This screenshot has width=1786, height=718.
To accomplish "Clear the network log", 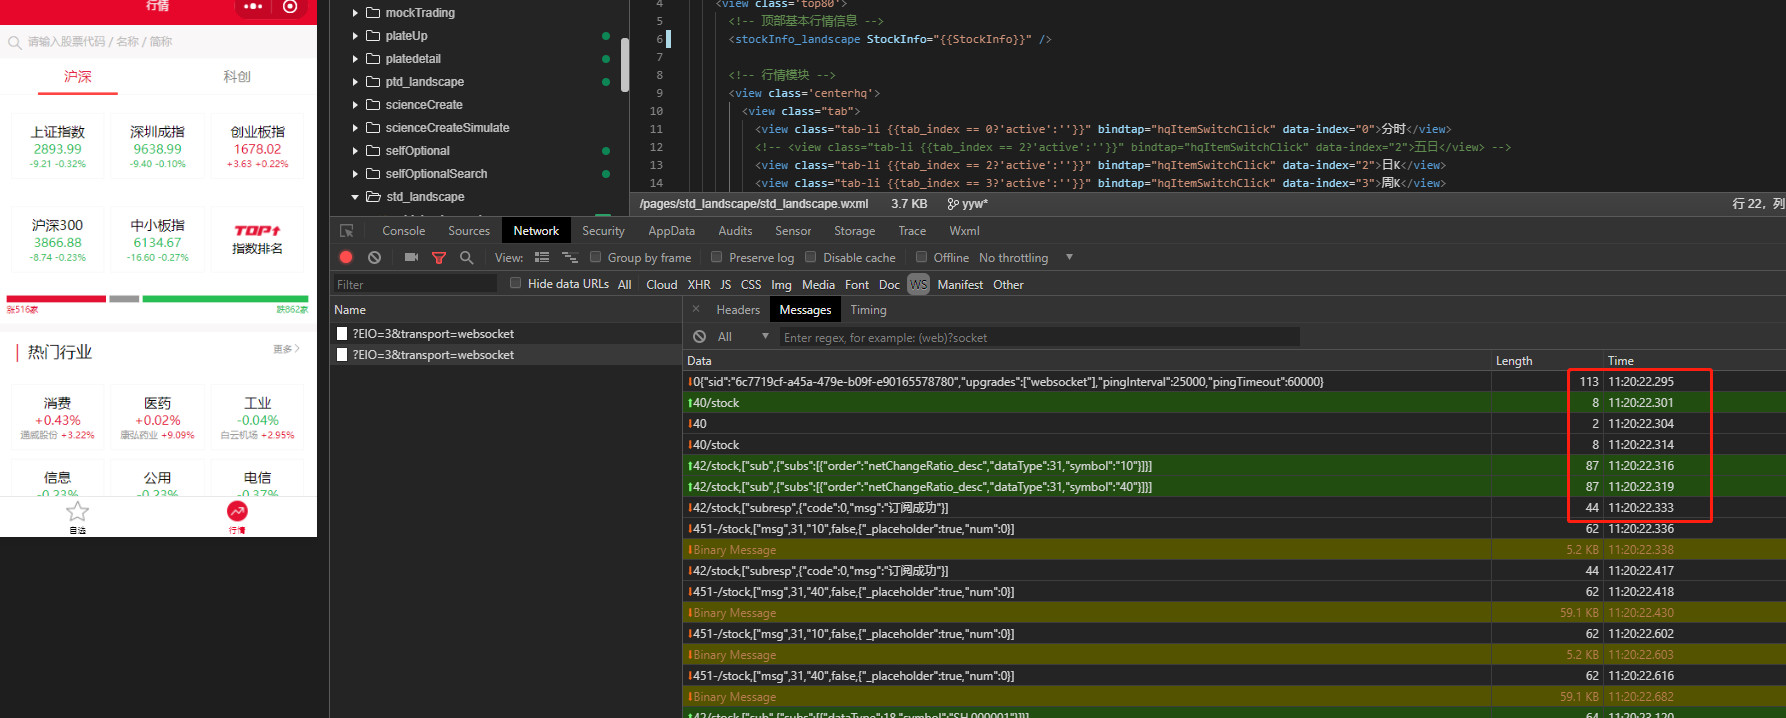I will click(374, 257).
